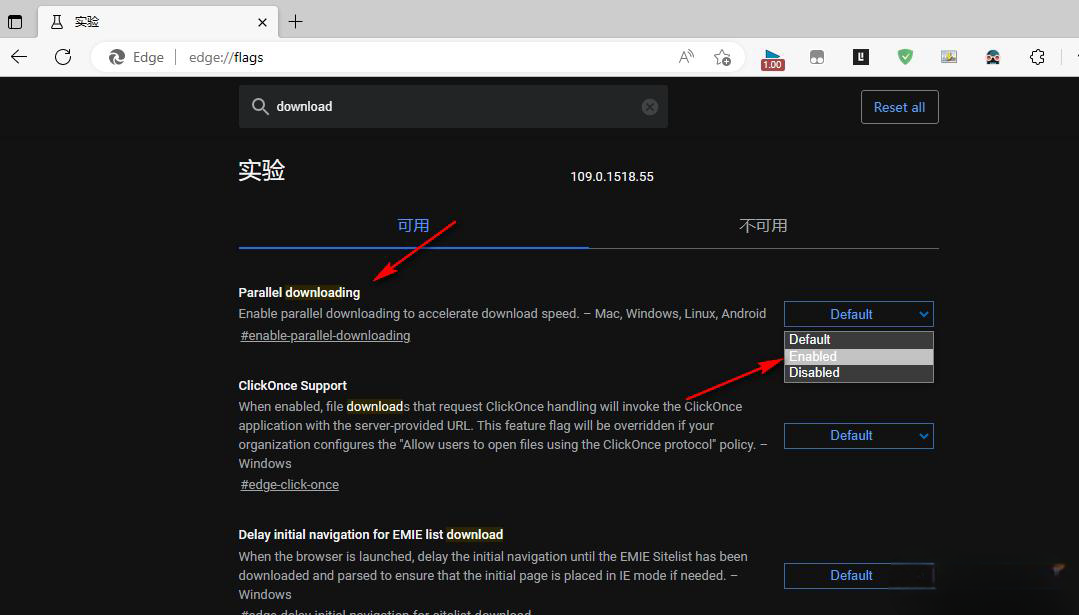Screen dimensions: 1079x615
Task: Reload the flags page
Action: 63,57
